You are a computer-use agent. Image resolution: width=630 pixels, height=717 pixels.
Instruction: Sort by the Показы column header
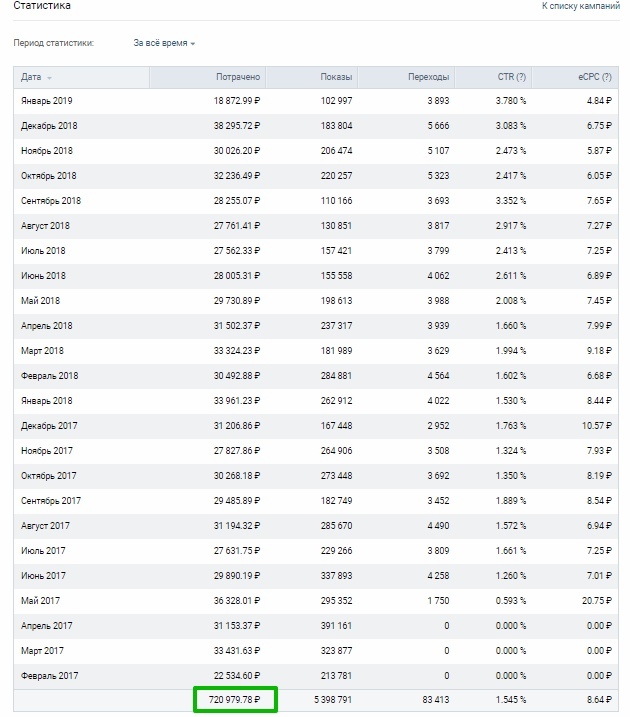[x=336, y=77]
